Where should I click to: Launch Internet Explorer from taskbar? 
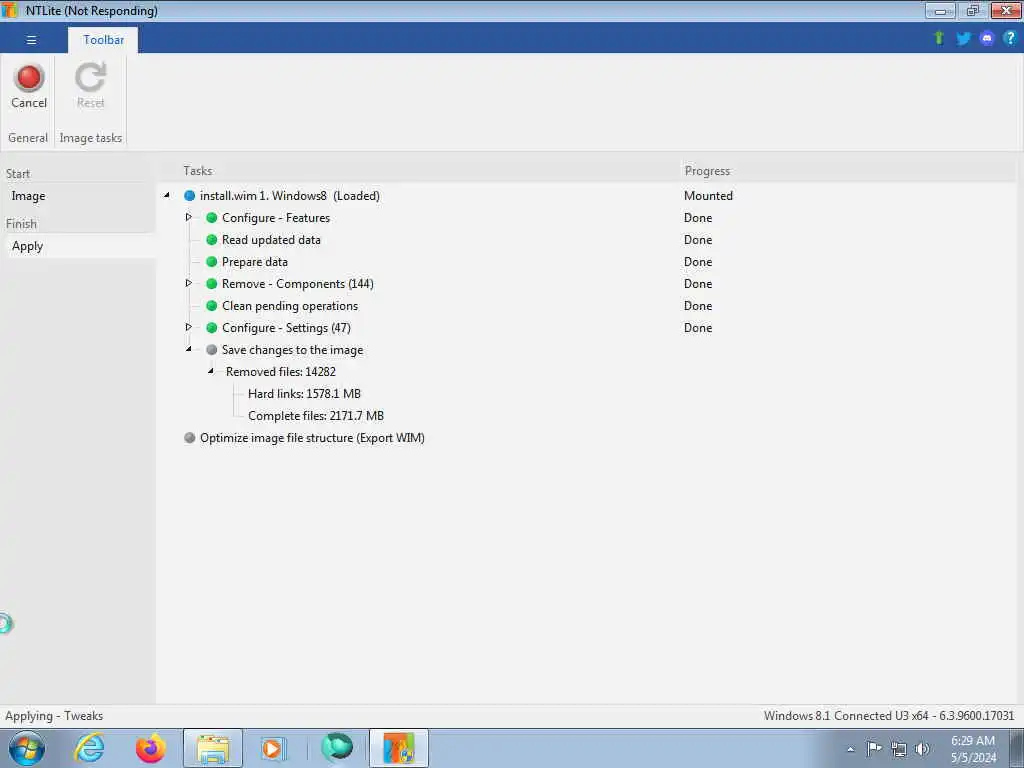89,748
